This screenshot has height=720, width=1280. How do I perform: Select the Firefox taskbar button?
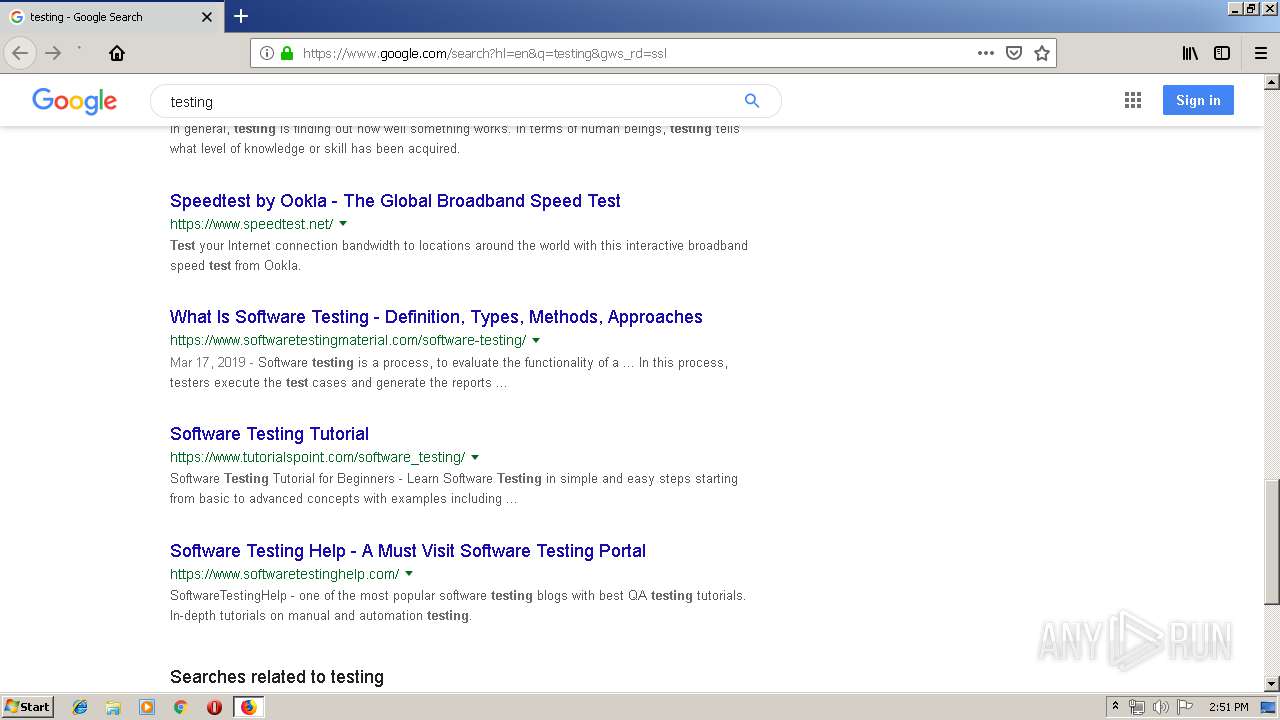248,707
